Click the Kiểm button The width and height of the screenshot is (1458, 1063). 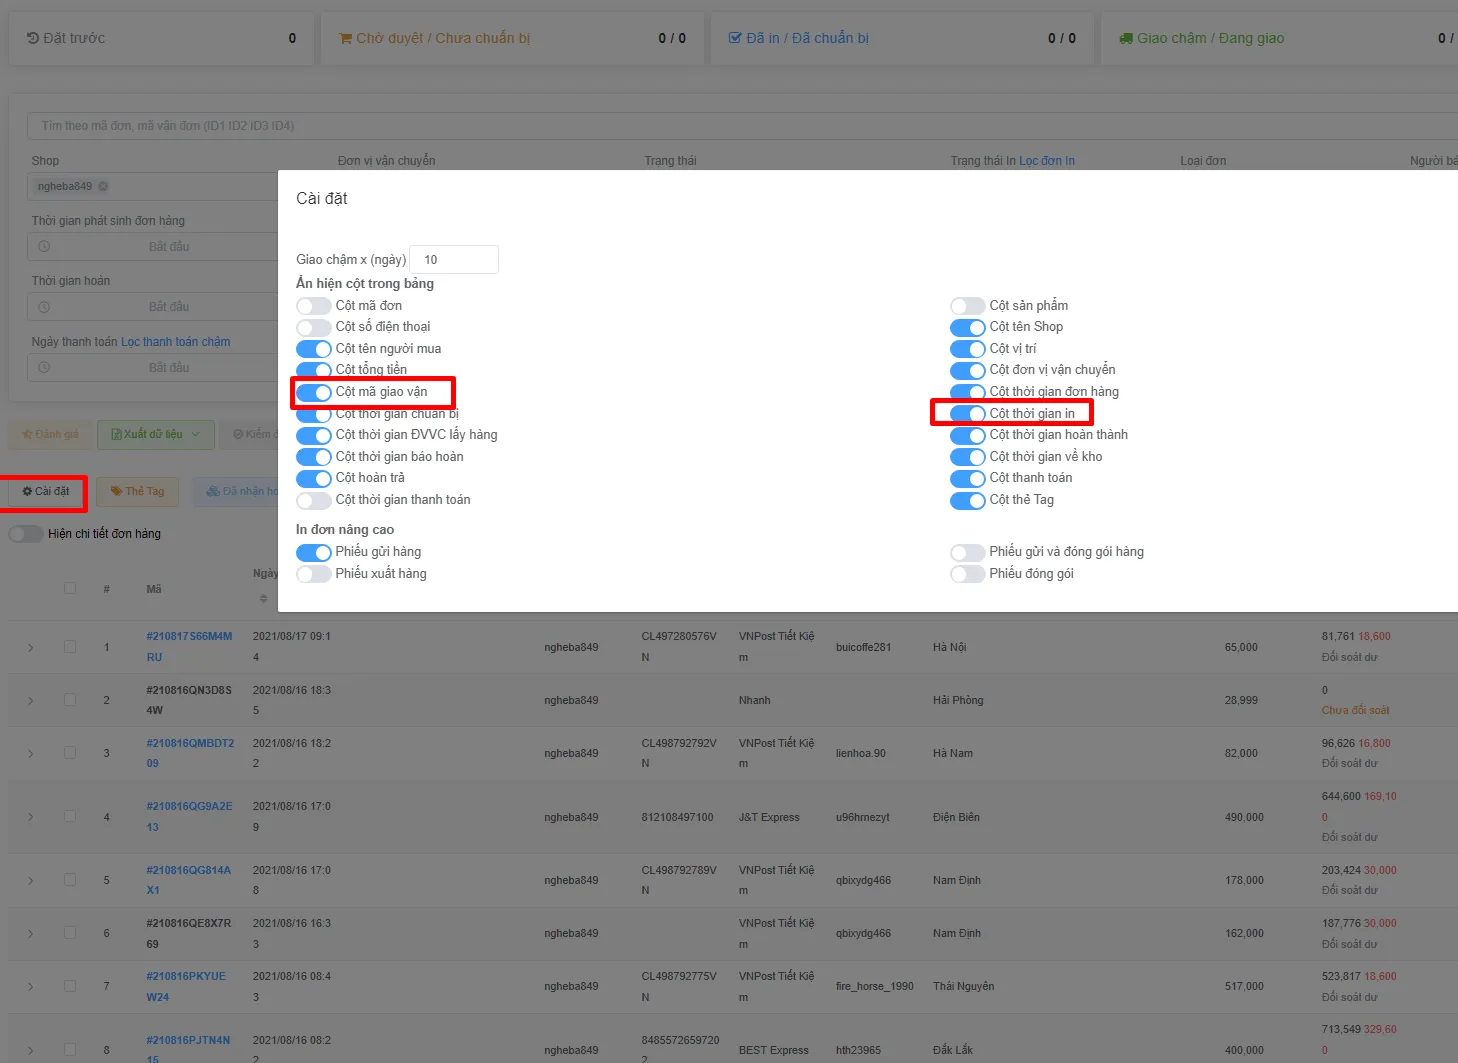coord(249,434)
